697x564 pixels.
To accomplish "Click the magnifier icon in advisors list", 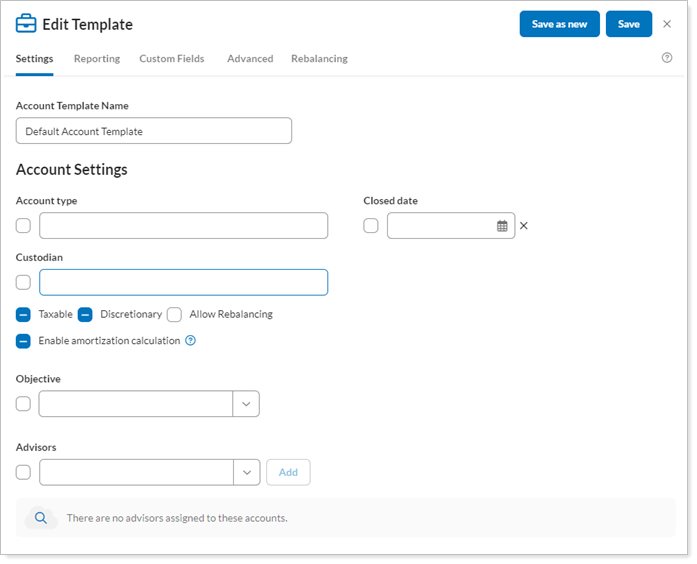I will 41,518.
